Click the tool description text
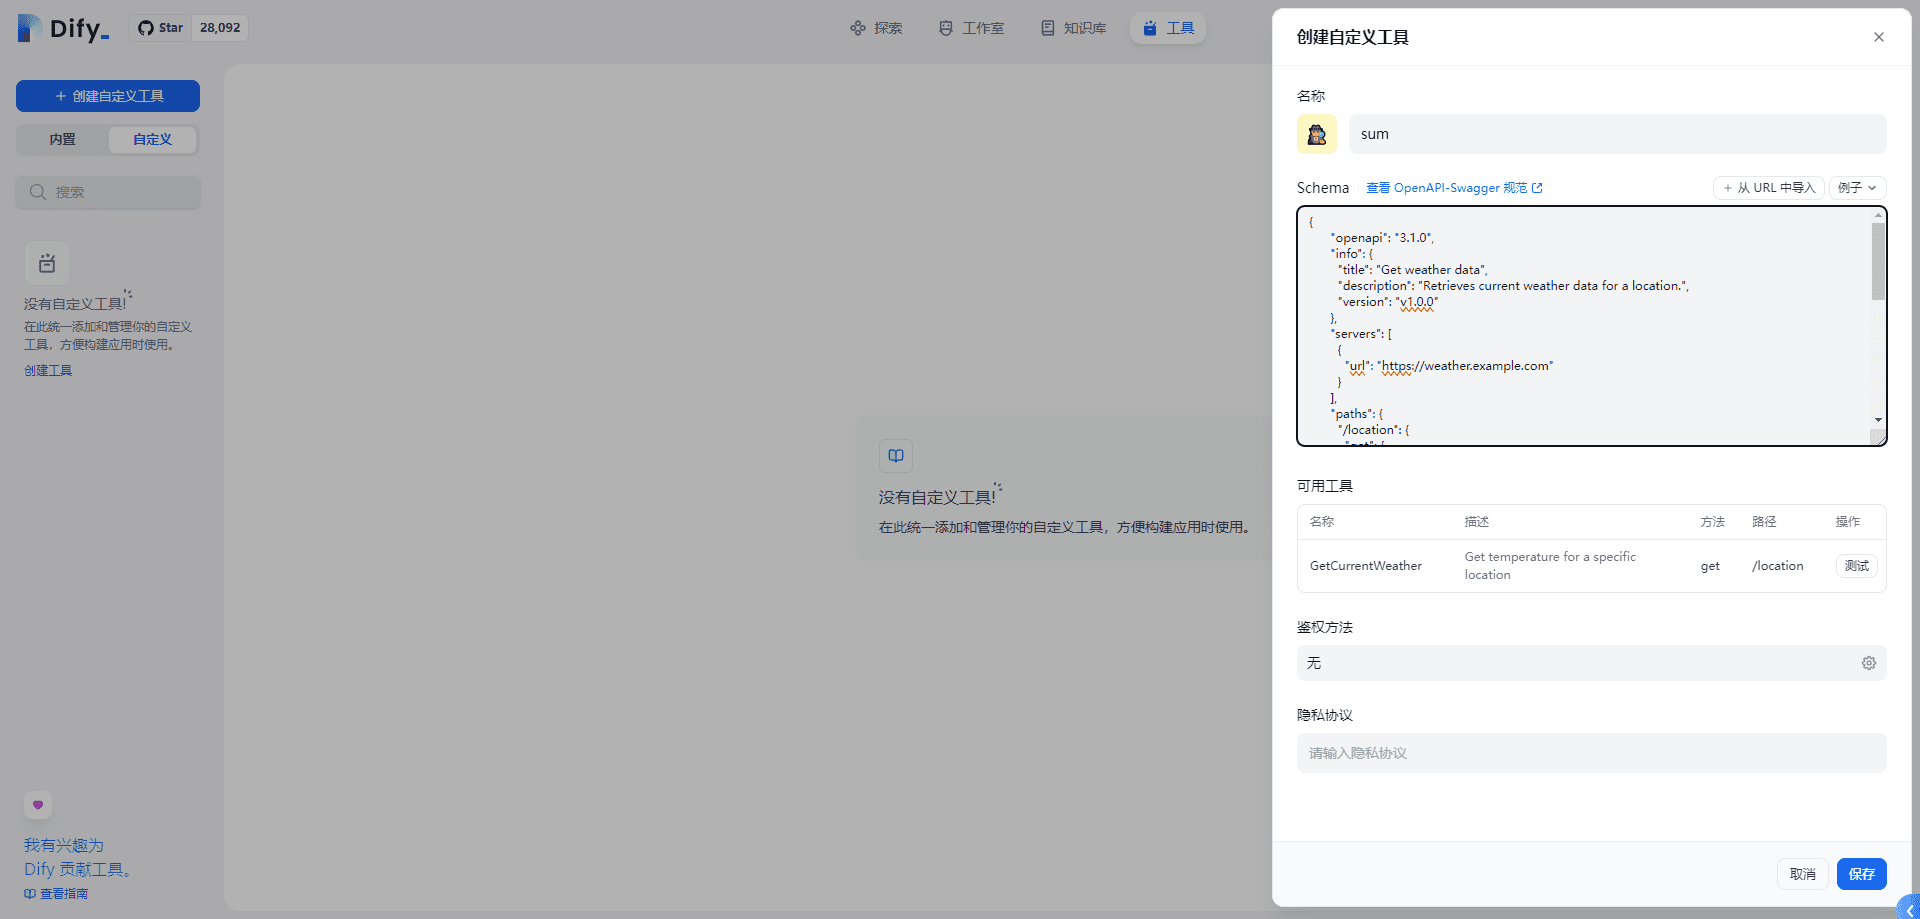The width and height of the screenshot is (1920, 919). 1550,566
